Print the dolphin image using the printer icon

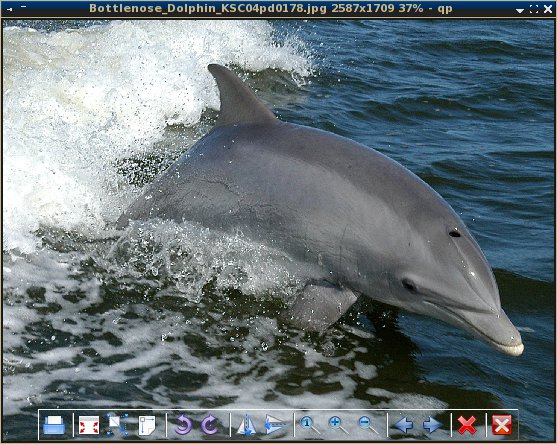[x=54, y=425]
